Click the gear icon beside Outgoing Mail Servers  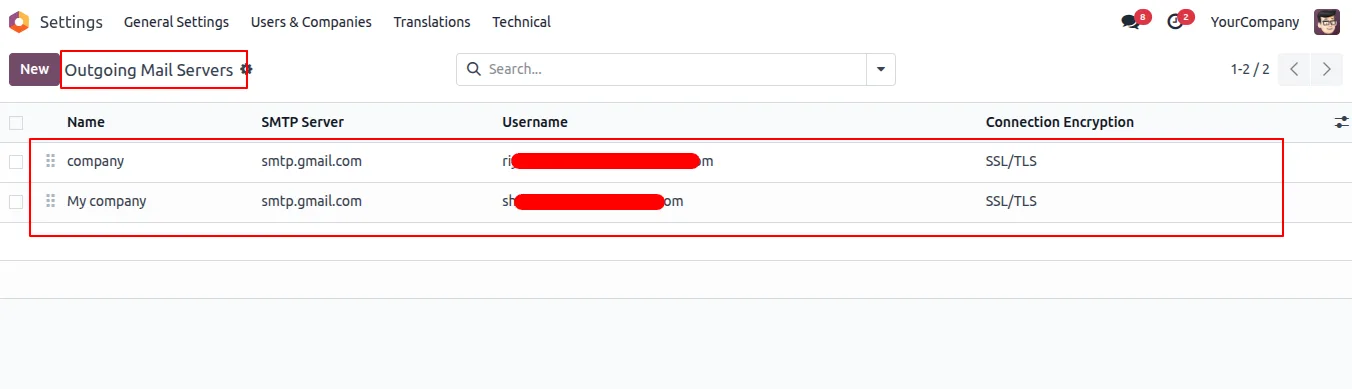pos(246,70)
